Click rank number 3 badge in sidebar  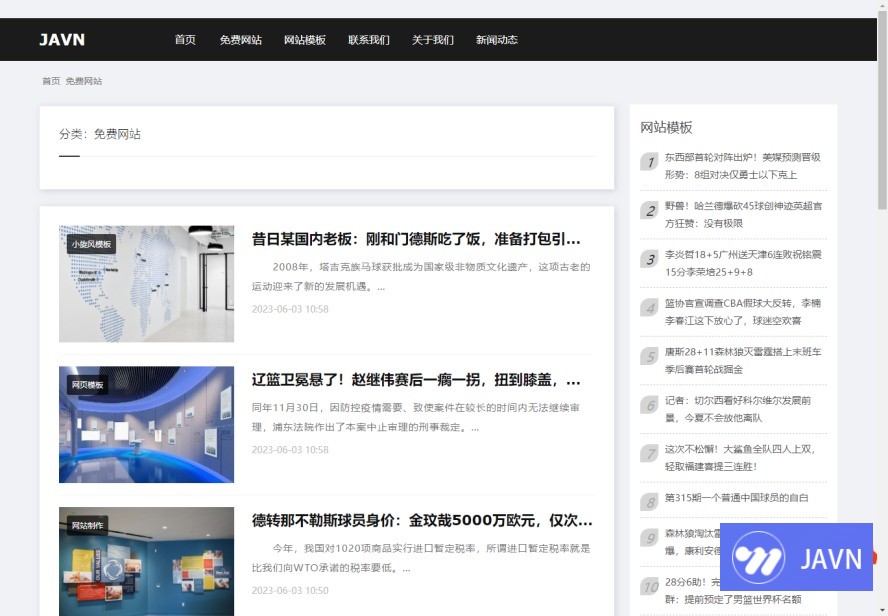[x=650, y=259]
